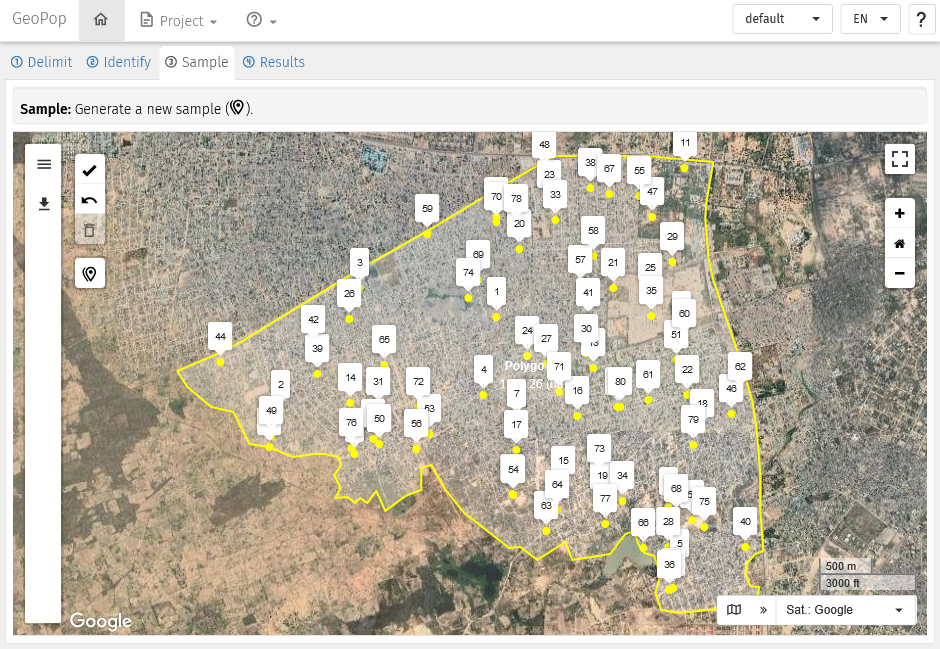Open the hamburger menu on map
This screenshot has height=649, width=940.
pos(44,164)
